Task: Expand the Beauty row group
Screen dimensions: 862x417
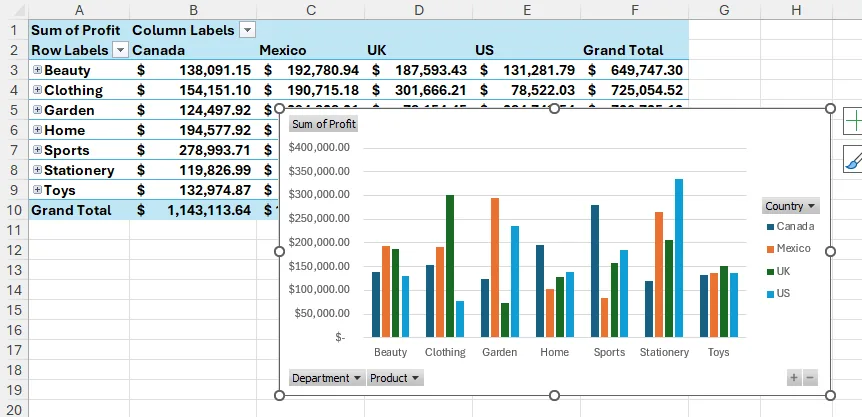Action: tap(37, 70)
